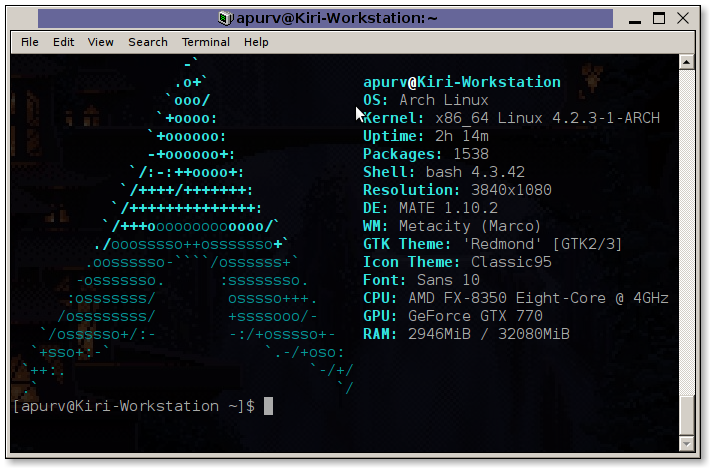Click the Shell value bash 4.3.42

[475, 172]
